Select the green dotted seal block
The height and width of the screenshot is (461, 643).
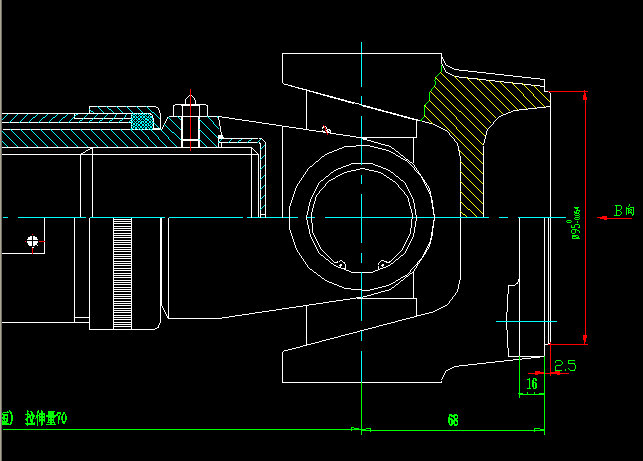click(143, 121)
